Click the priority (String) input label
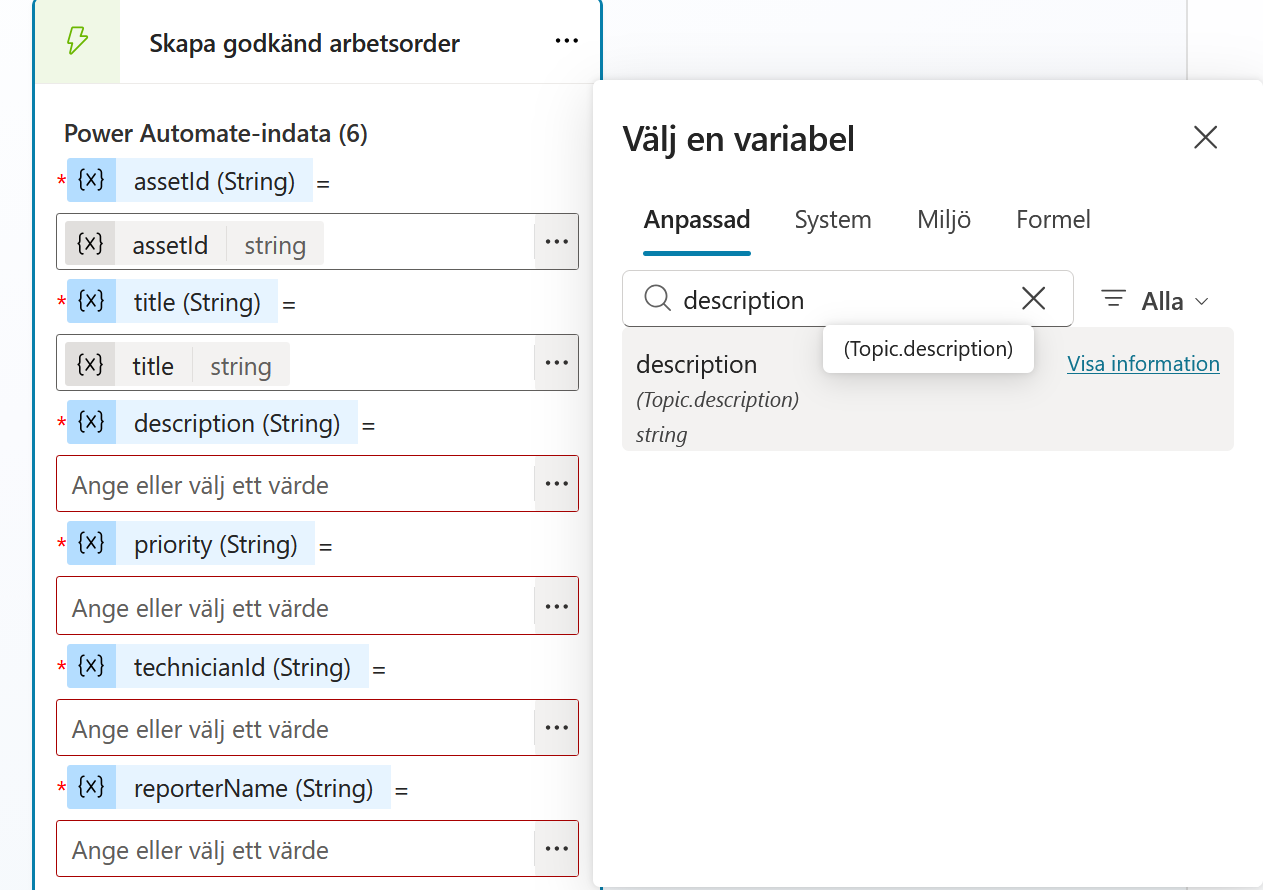The width and height of the screenshot is (1263, 890). [216, 544]
